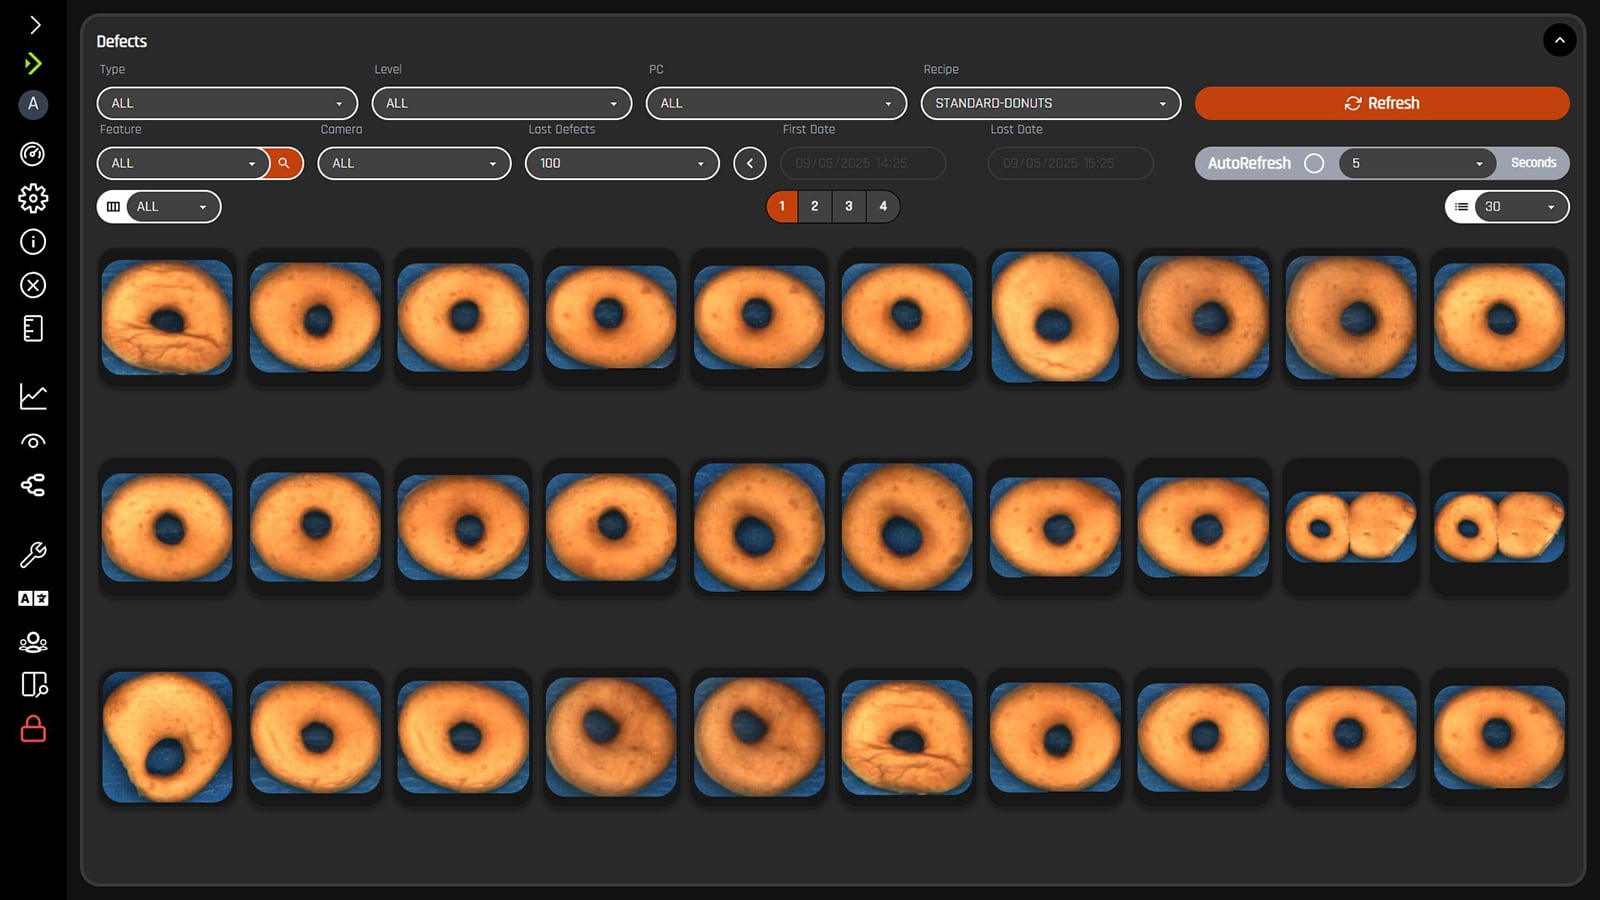Click the Feature search magnifier button

pyautogui.click(x=285, y=163)
